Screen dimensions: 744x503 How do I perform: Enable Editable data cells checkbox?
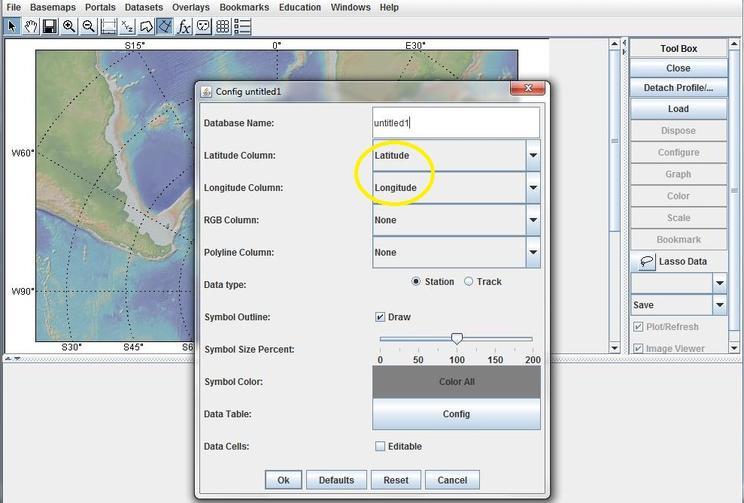coord(380,446)
